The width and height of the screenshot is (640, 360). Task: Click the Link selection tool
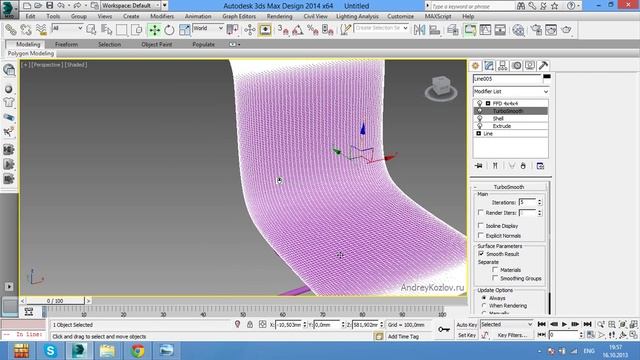coord(11,30)
